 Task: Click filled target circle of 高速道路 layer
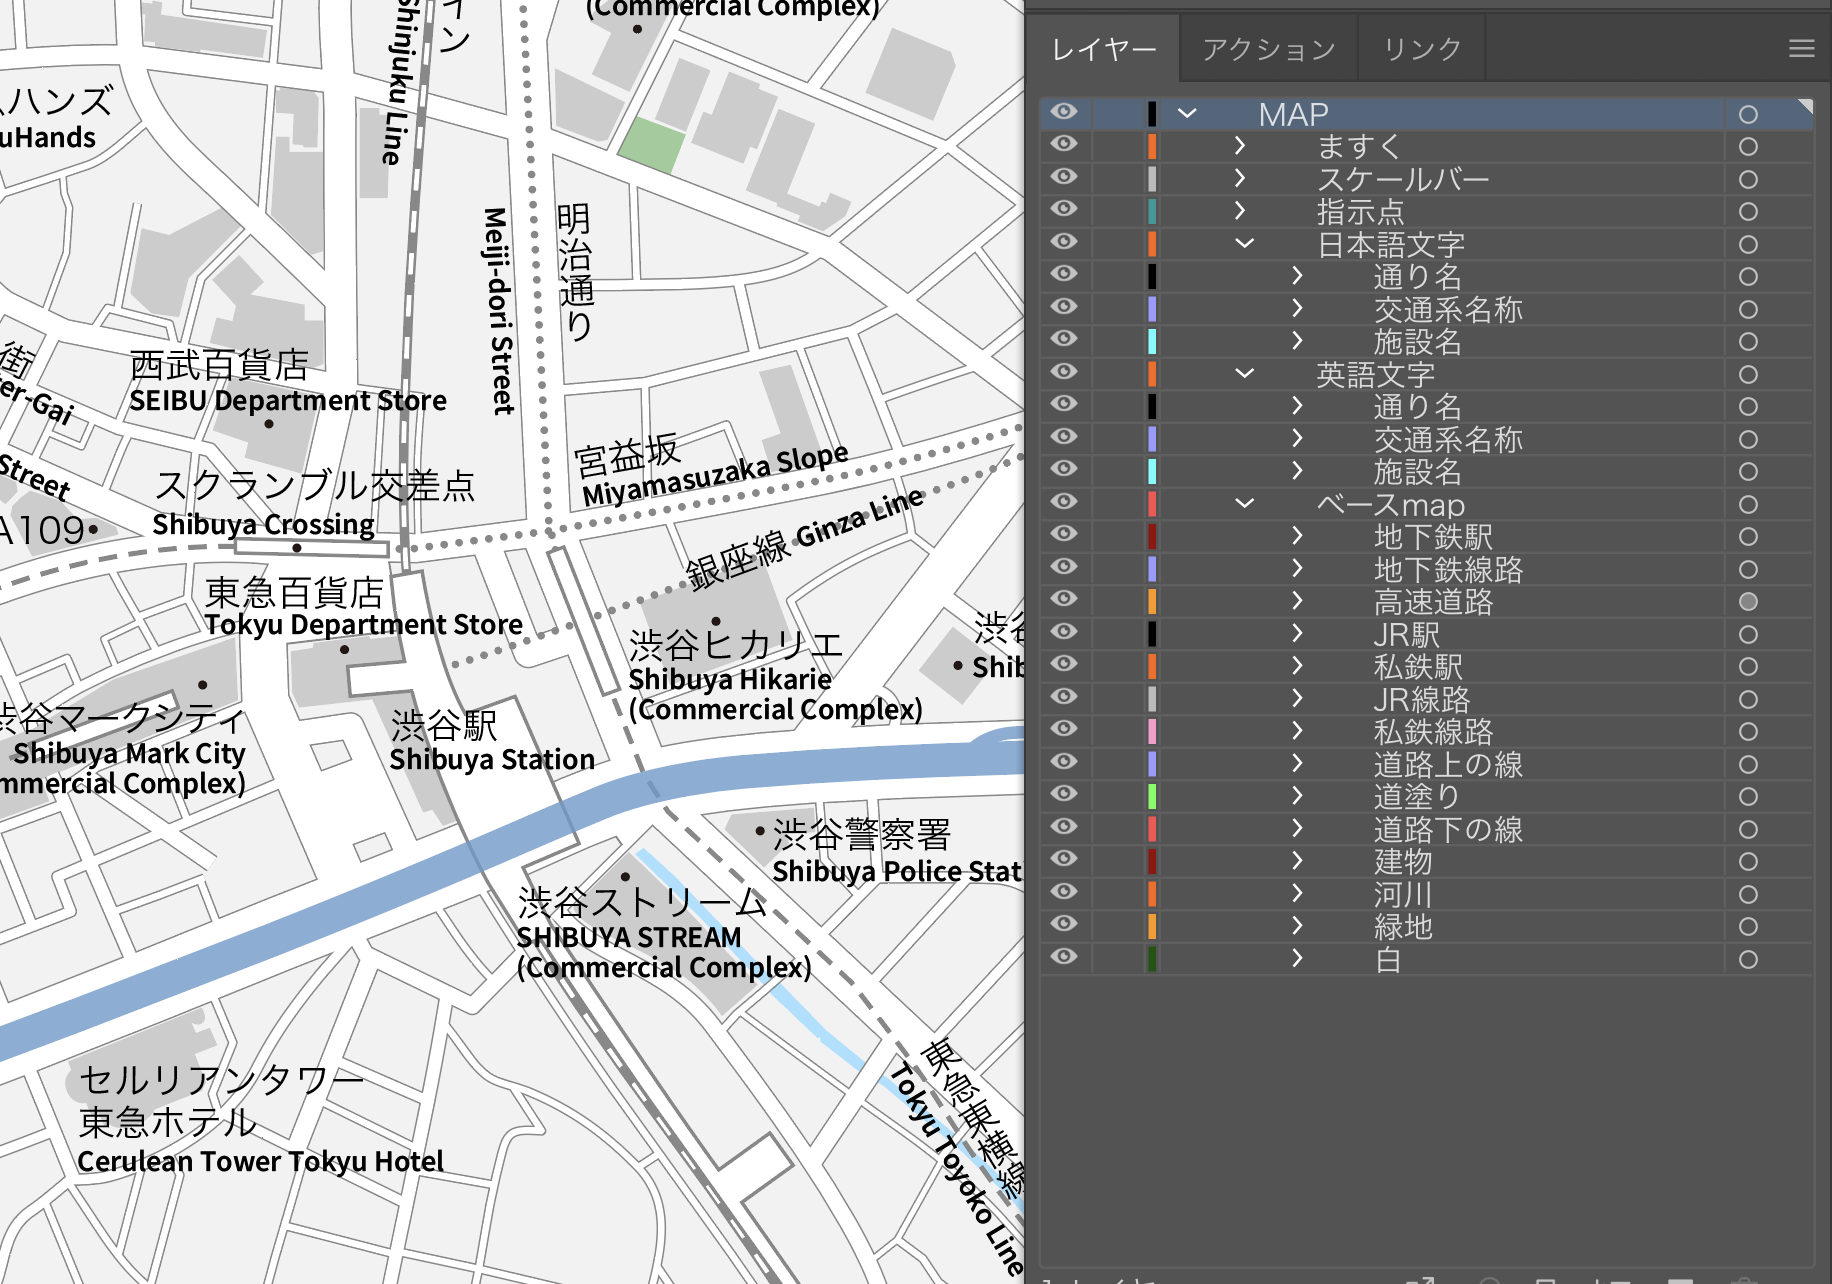1748,602
